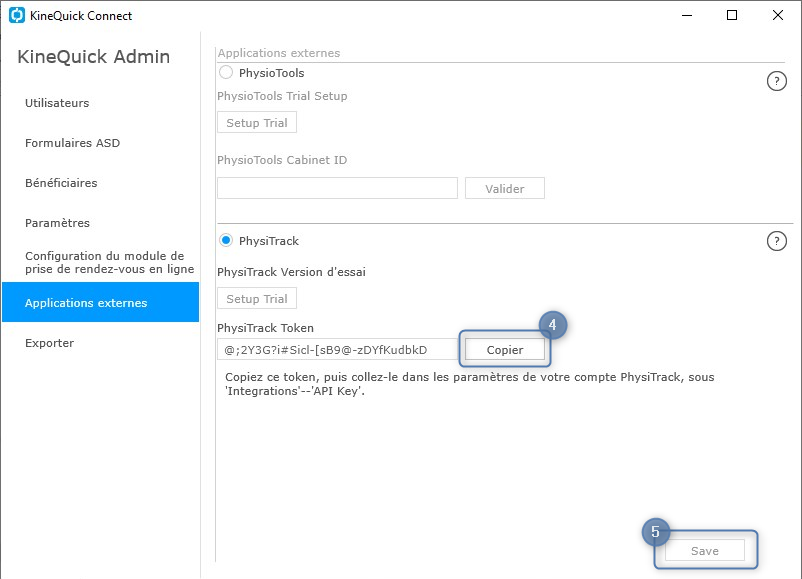Click the PhysiTrack Token text field
802x579 pixels.
[337, 350]
